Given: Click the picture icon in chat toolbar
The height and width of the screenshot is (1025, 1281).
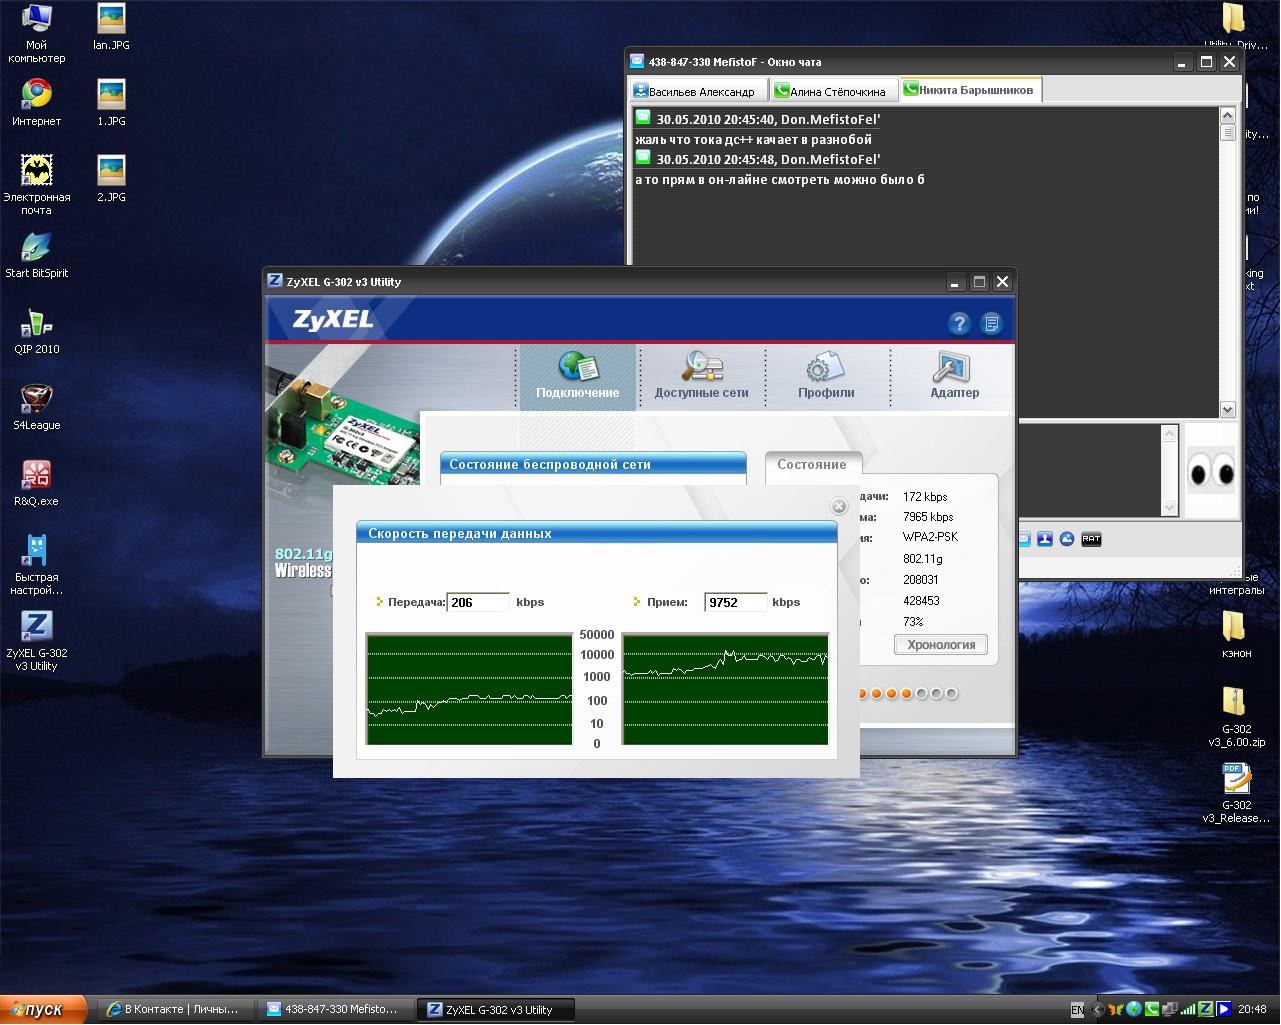Looking at the screenshot, I should [x=1067, y=539].
